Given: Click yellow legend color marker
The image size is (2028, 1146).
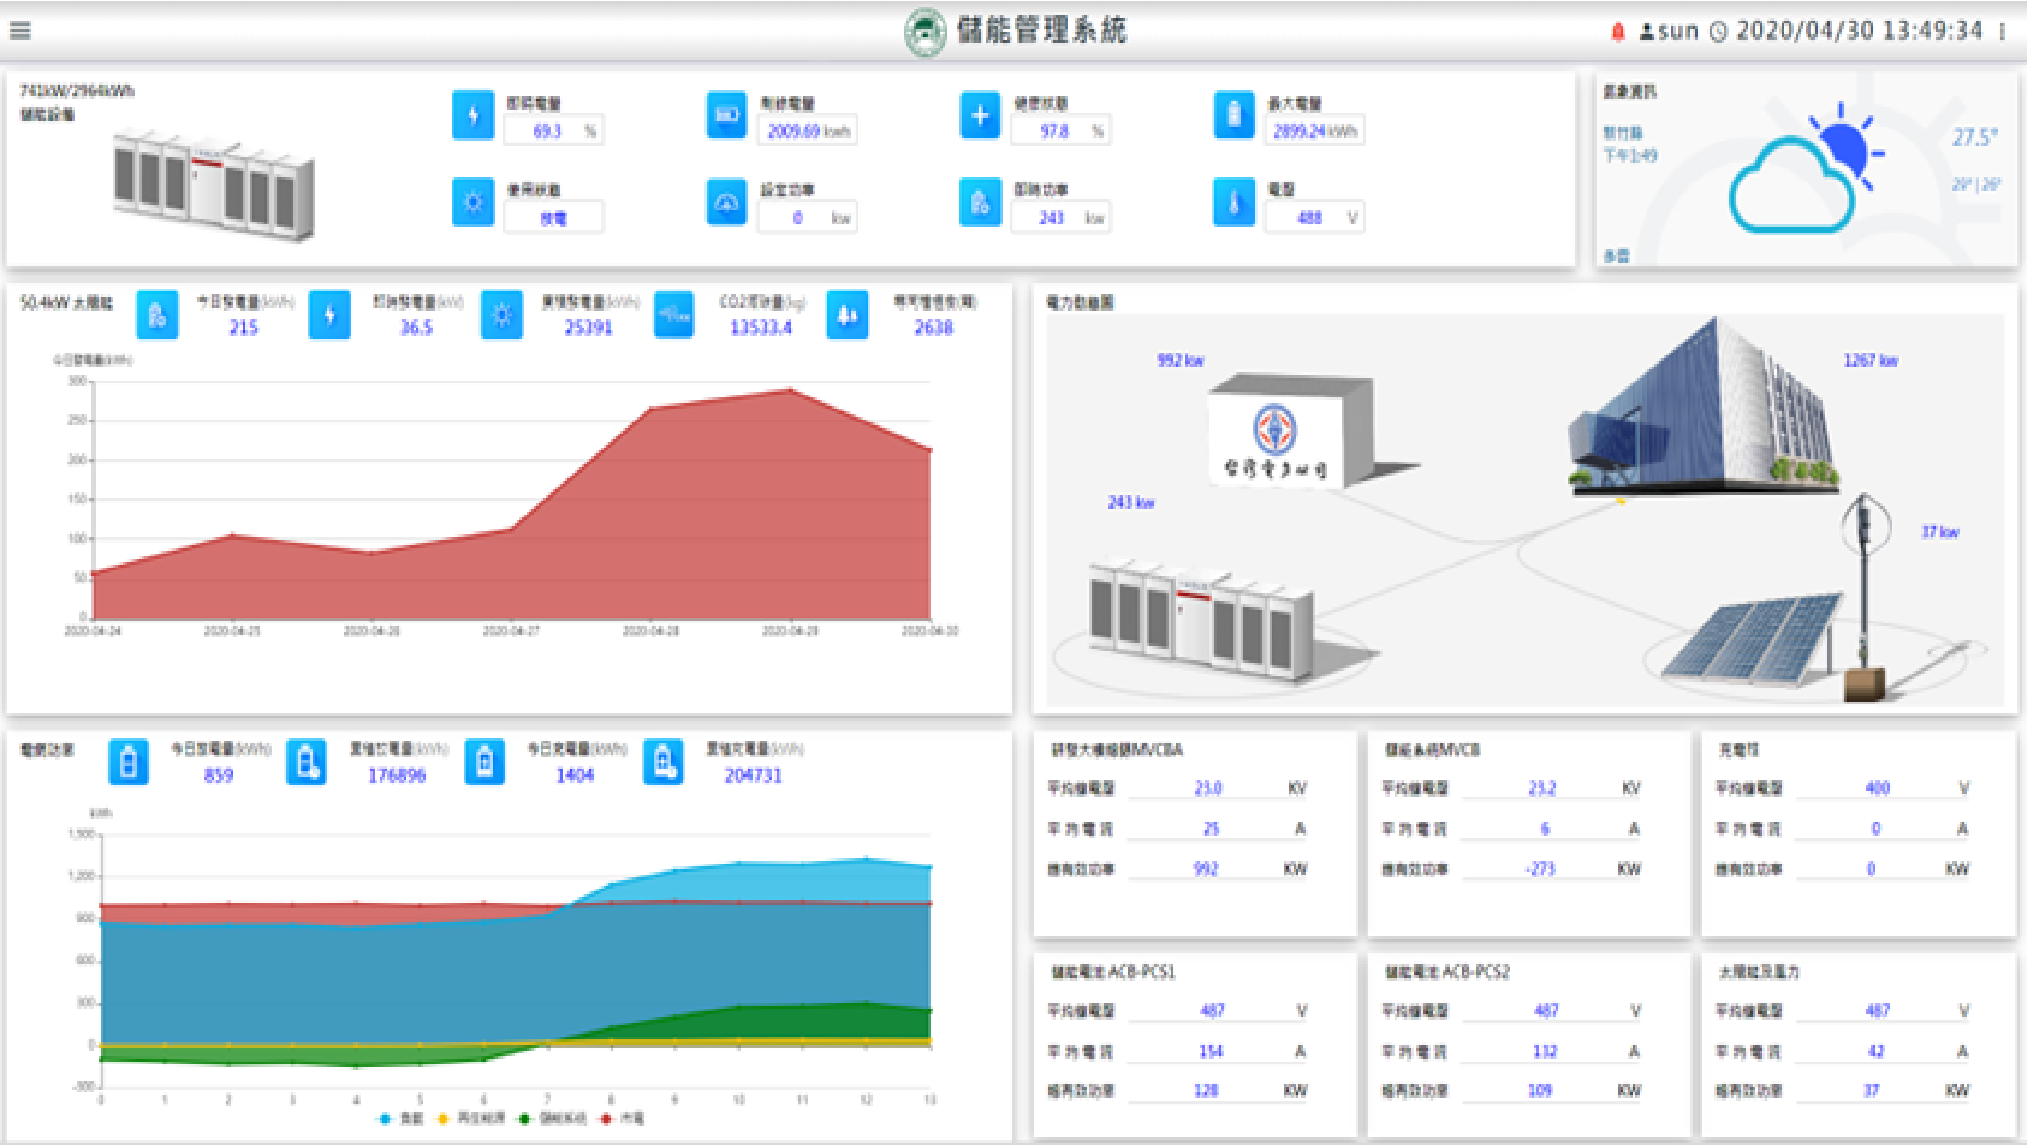Looking at the screenshot, I should (x=443, y=1118).
